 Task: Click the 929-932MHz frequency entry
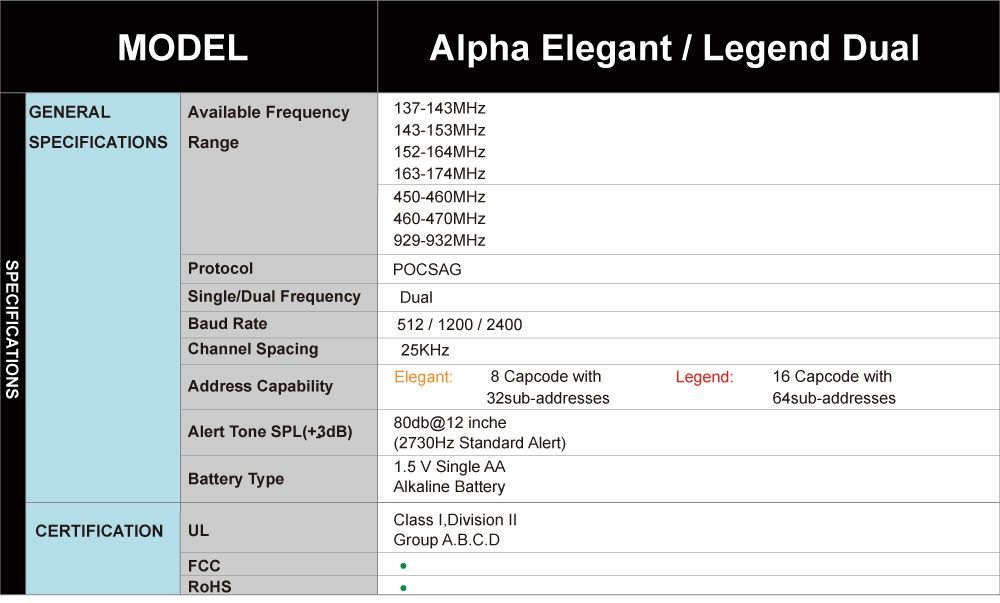(439, 240)
